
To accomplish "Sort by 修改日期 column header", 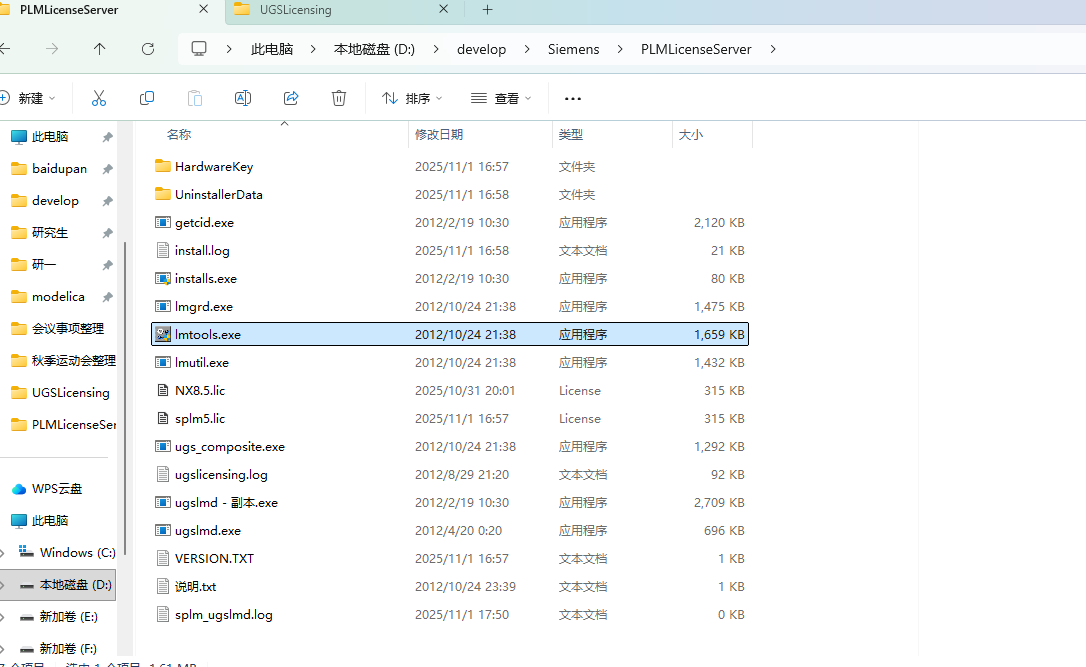I will [x=439, y=134].
